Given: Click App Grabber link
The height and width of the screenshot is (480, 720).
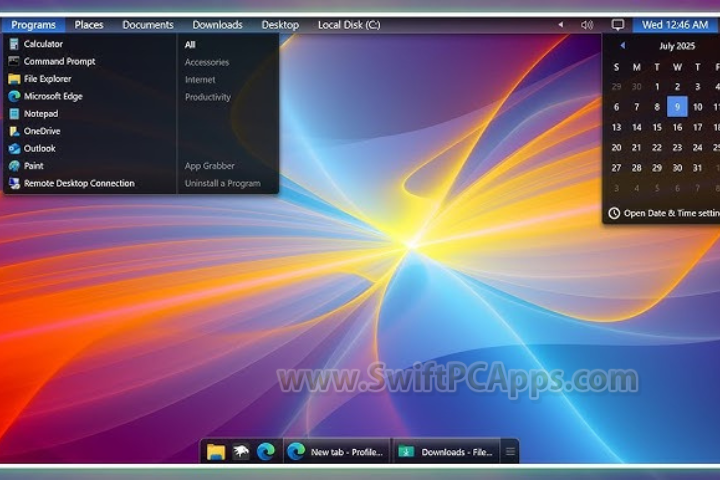Looking at the screenshot, I should (210, 166).
